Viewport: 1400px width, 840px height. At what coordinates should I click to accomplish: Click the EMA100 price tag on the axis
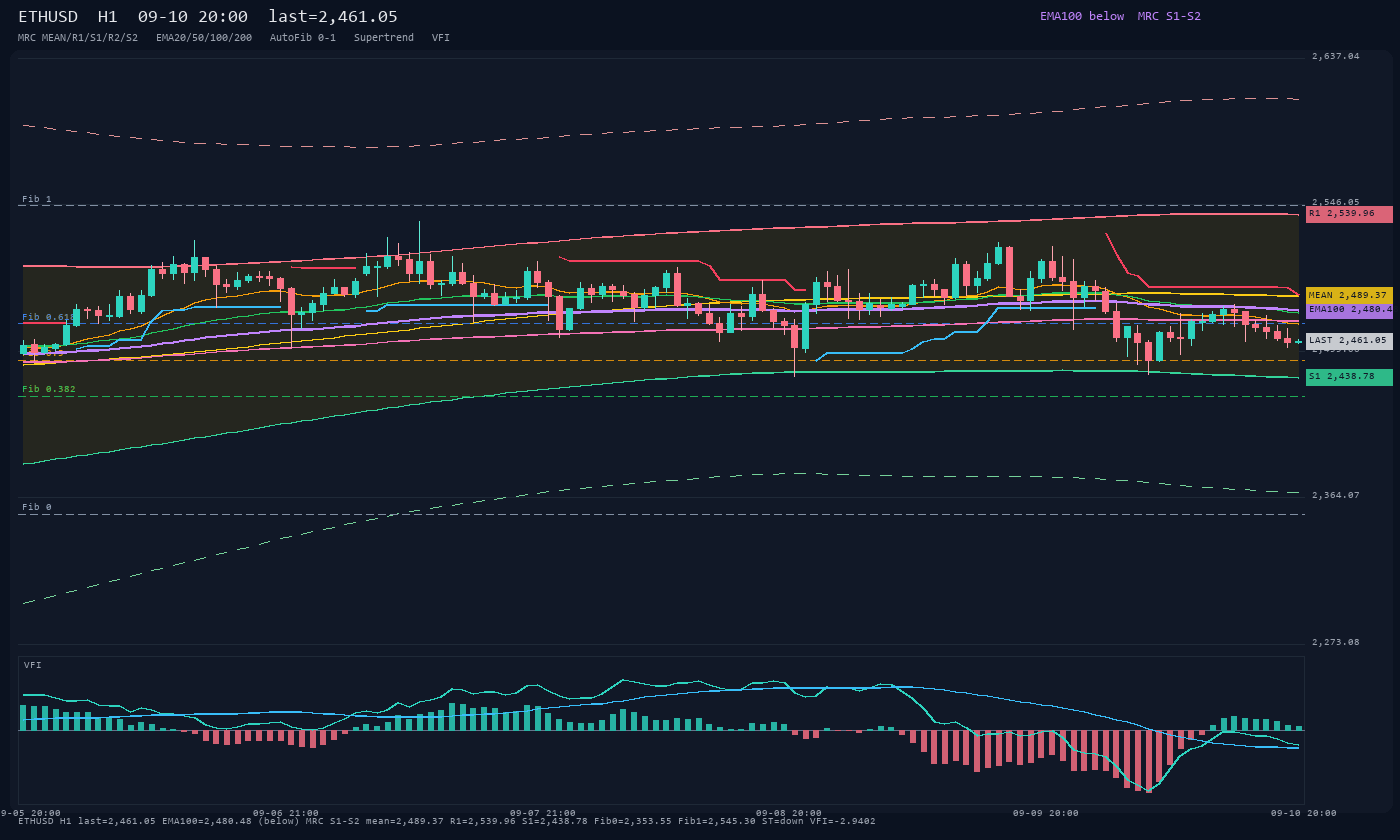(1349, 310)
